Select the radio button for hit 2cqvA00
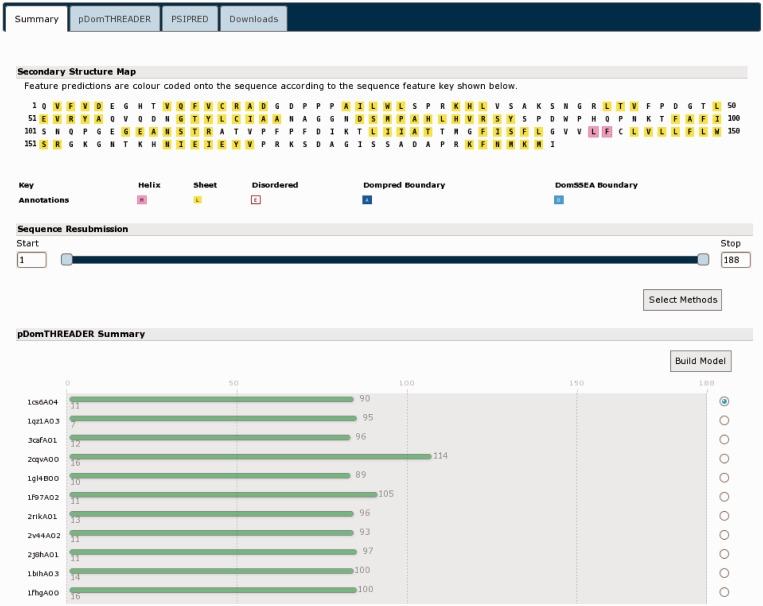The width and height of the screenshot is (763, 606). point(724,458)
